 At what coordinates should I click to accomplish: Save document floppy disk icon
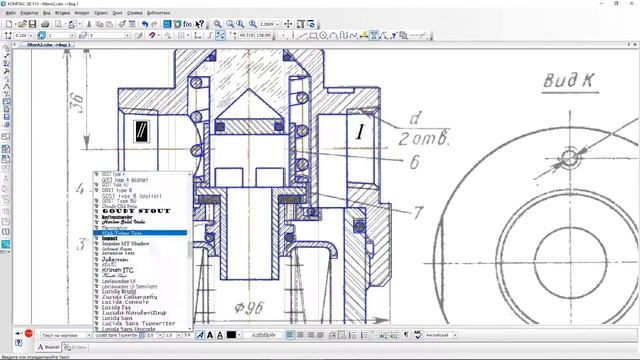point(32,24)
